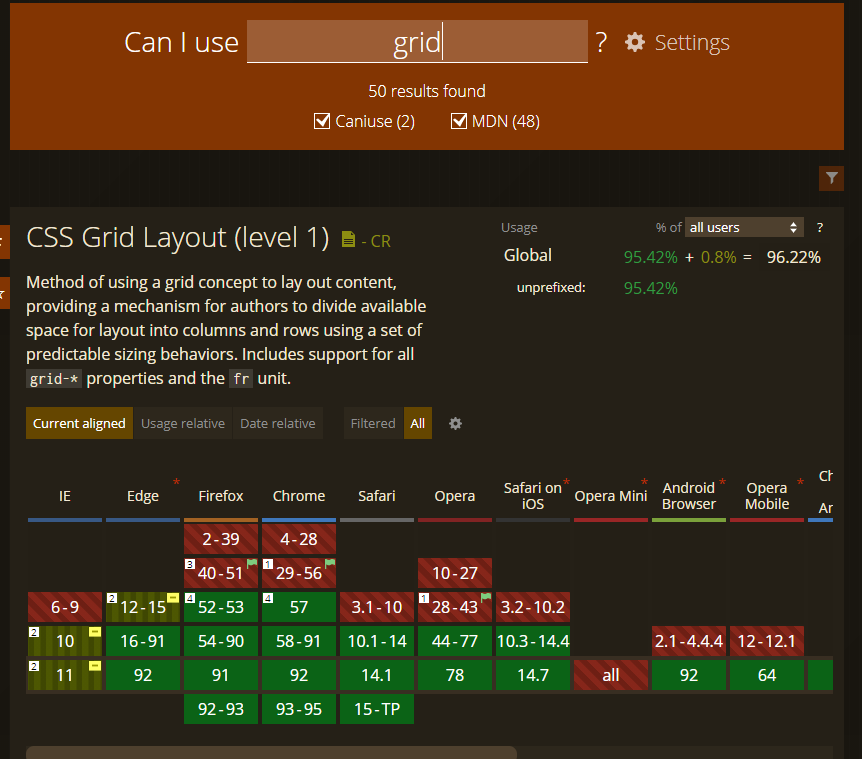The image size is (862, 759).
Task: Click Opera Mobile 12-12.1 cell
Action: point(767,641)
